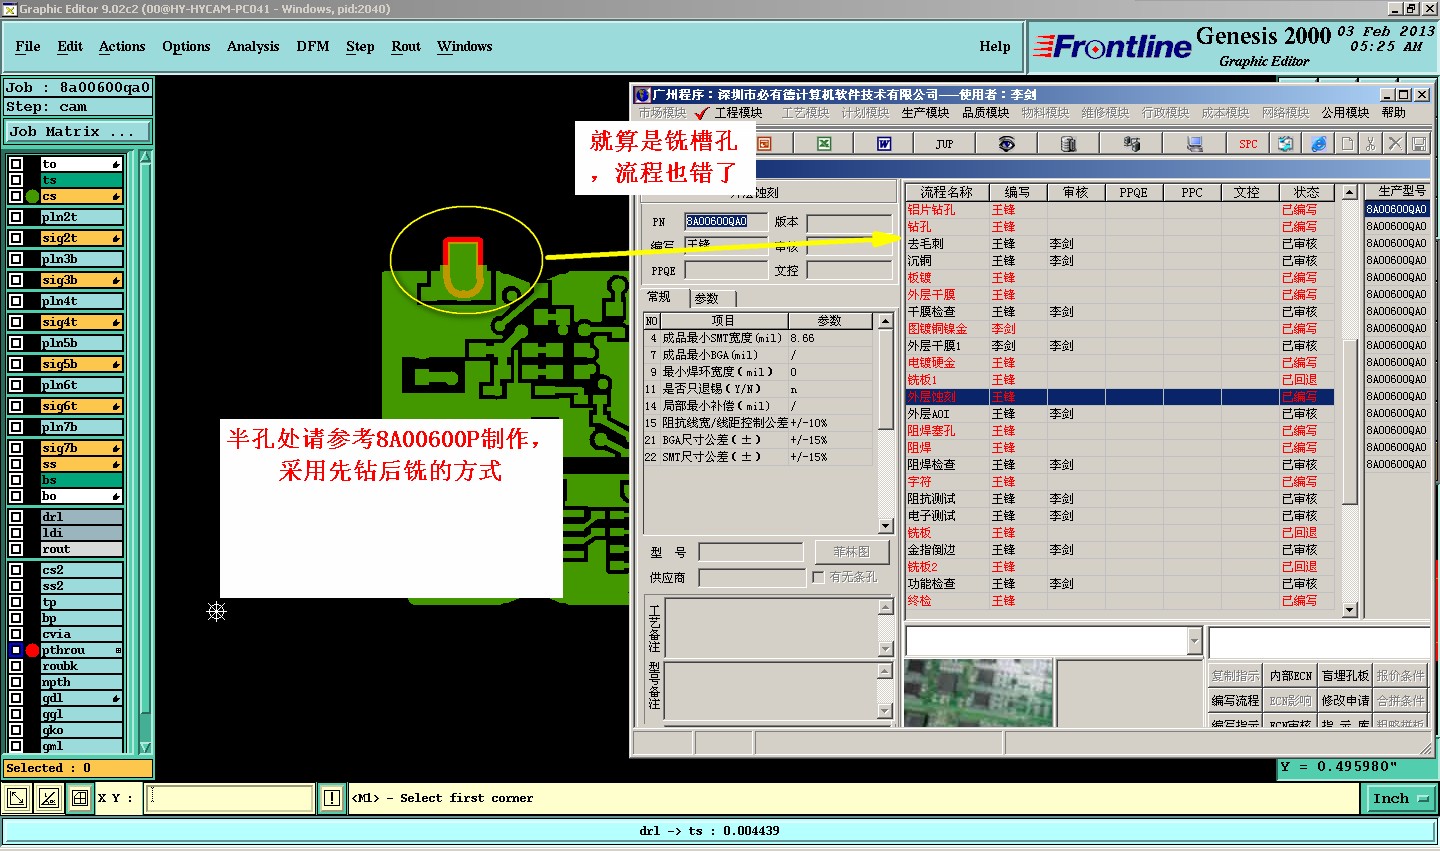This screenshot has height=851, width=1440.
Task: Toggle the checkbox for layer to
Action: point(16,164)
